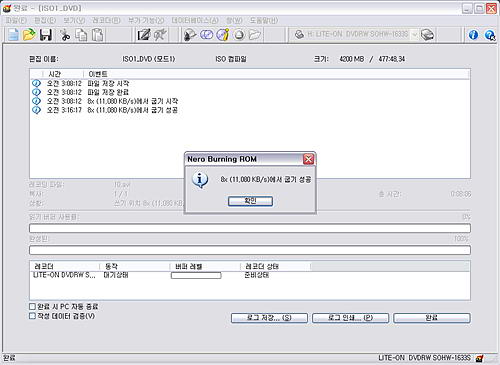Image resolution: width=500 pixels, height=365 pixels.
Task: Click the Copy documents icon
Action: [81, 35]
